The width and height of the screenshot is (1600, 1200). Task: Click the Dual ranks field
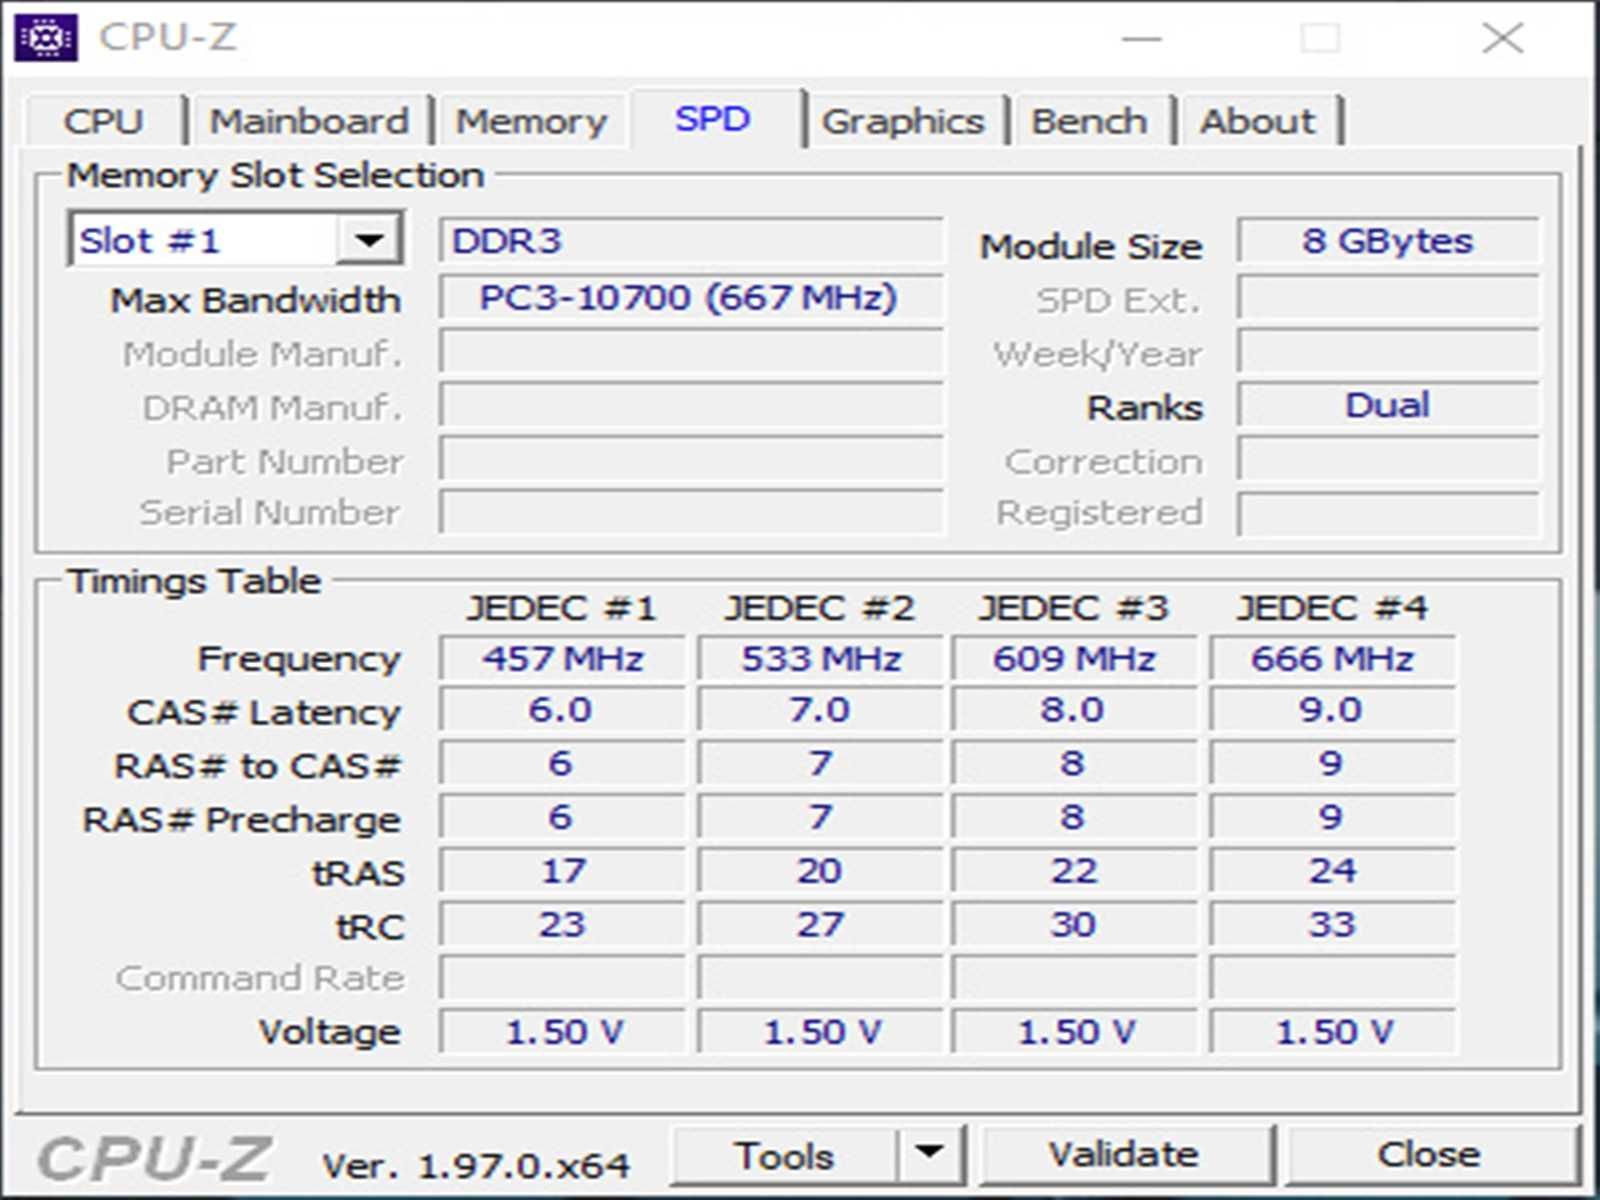tap(1387, 405)
